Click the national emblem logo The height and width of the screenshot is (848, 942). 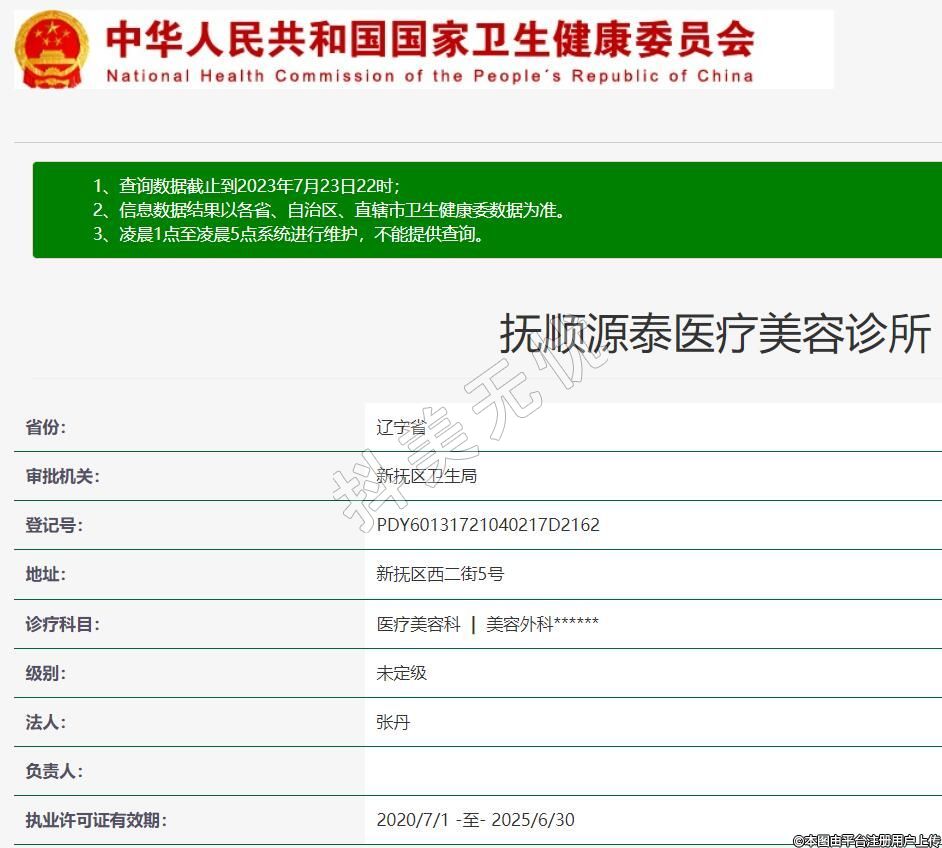52,49
